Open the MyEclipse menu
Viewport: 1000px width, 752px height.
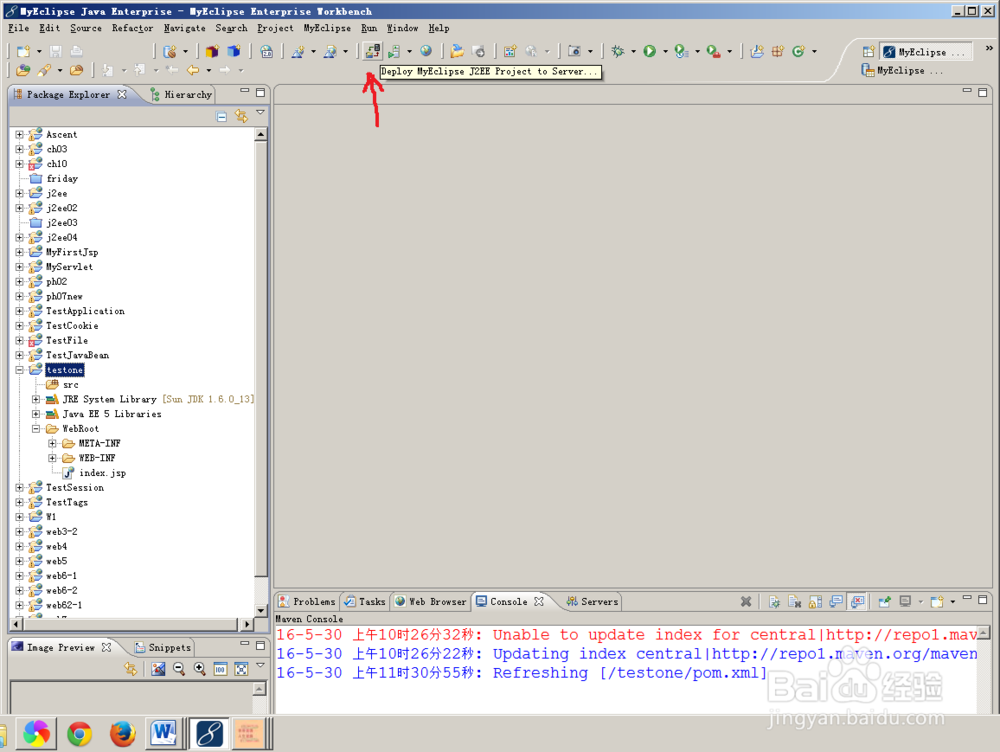coord(327,28)
